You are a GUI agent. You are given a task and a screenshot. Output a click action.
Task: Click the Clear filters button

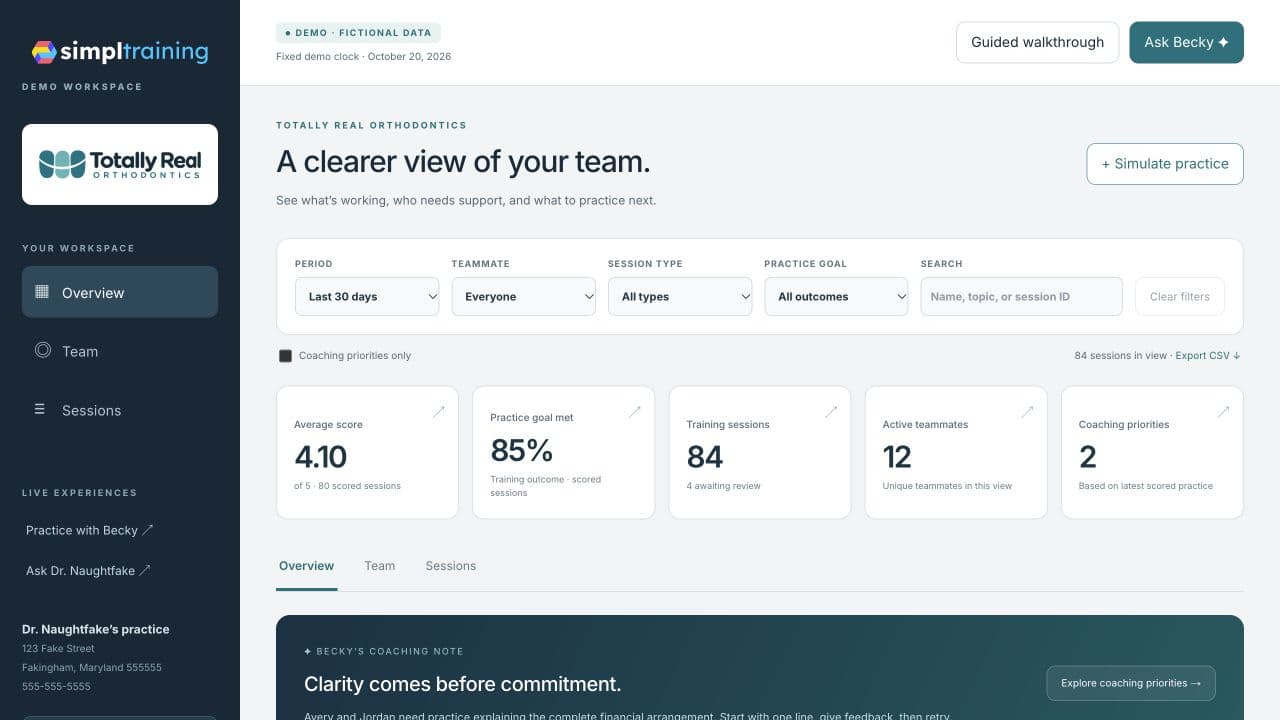(x=1180, y=297)
